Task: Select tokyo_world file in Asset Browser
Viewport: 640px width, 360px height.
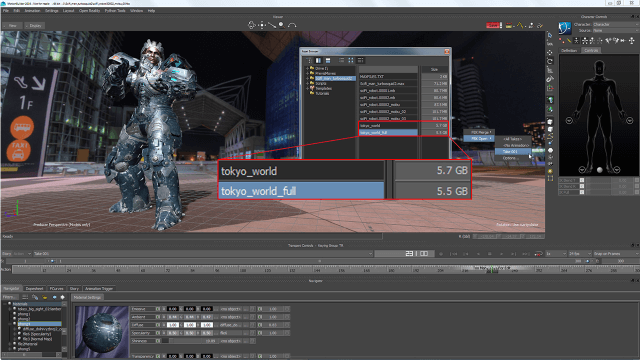Action: click(x=388, y=126)
